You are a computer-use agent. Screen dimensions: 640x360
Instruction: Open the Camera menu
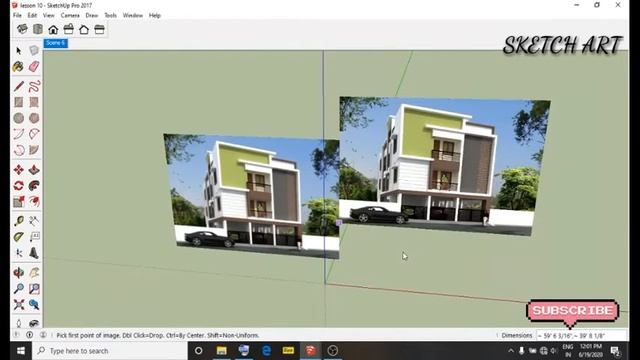[70, 15]
